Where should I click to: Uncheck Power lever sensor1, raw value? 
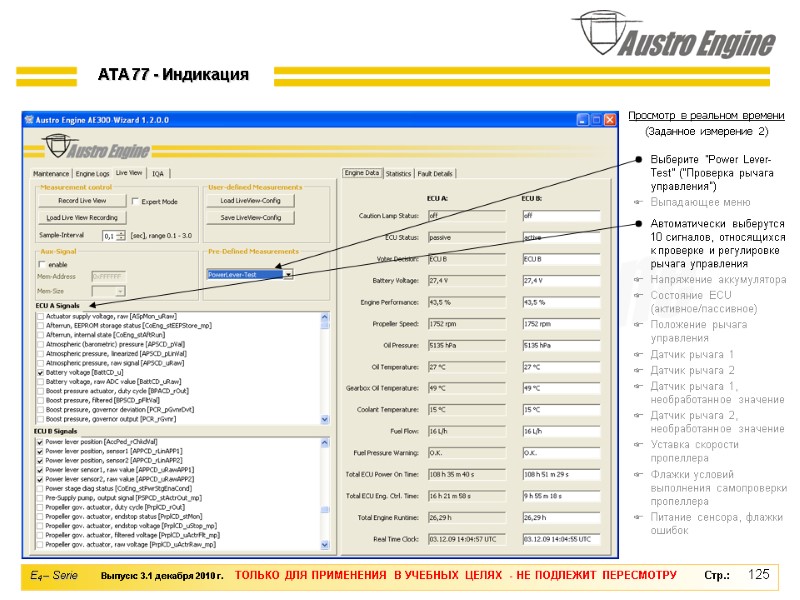tap(40, 470)
